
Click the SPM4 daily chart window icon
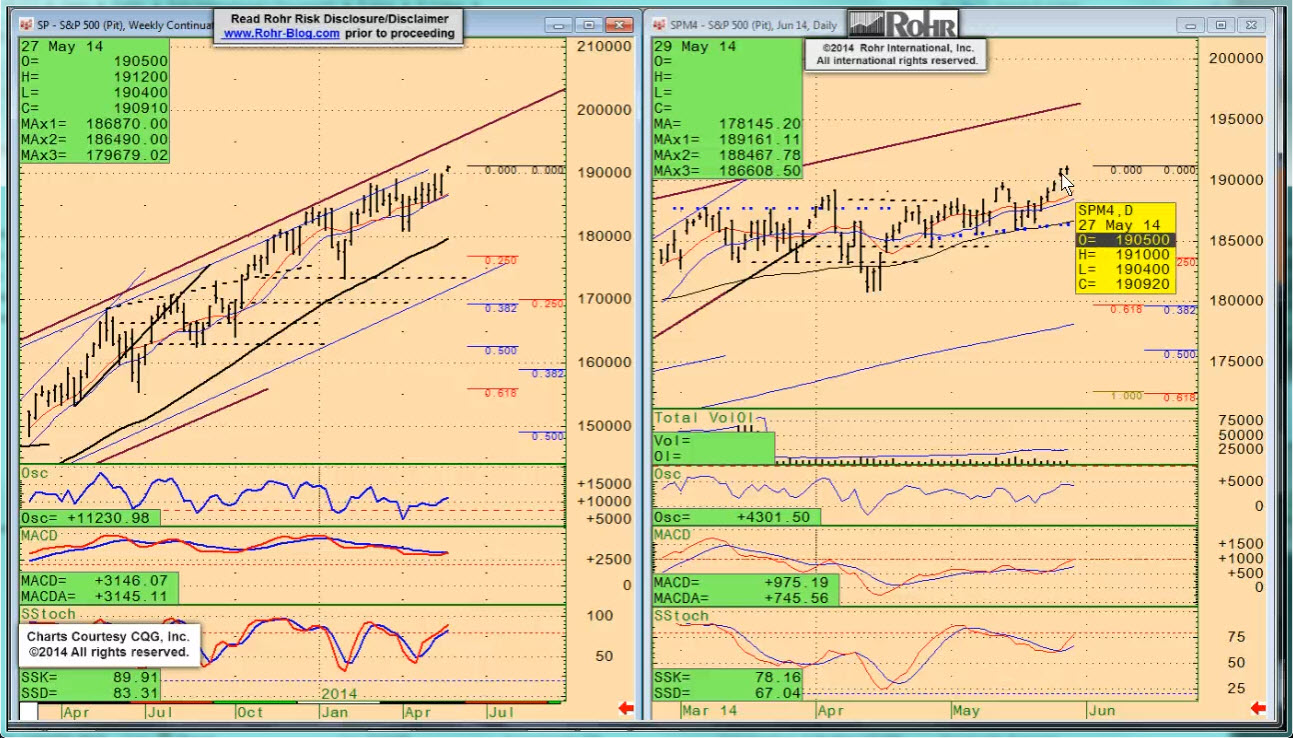point(661,25)
